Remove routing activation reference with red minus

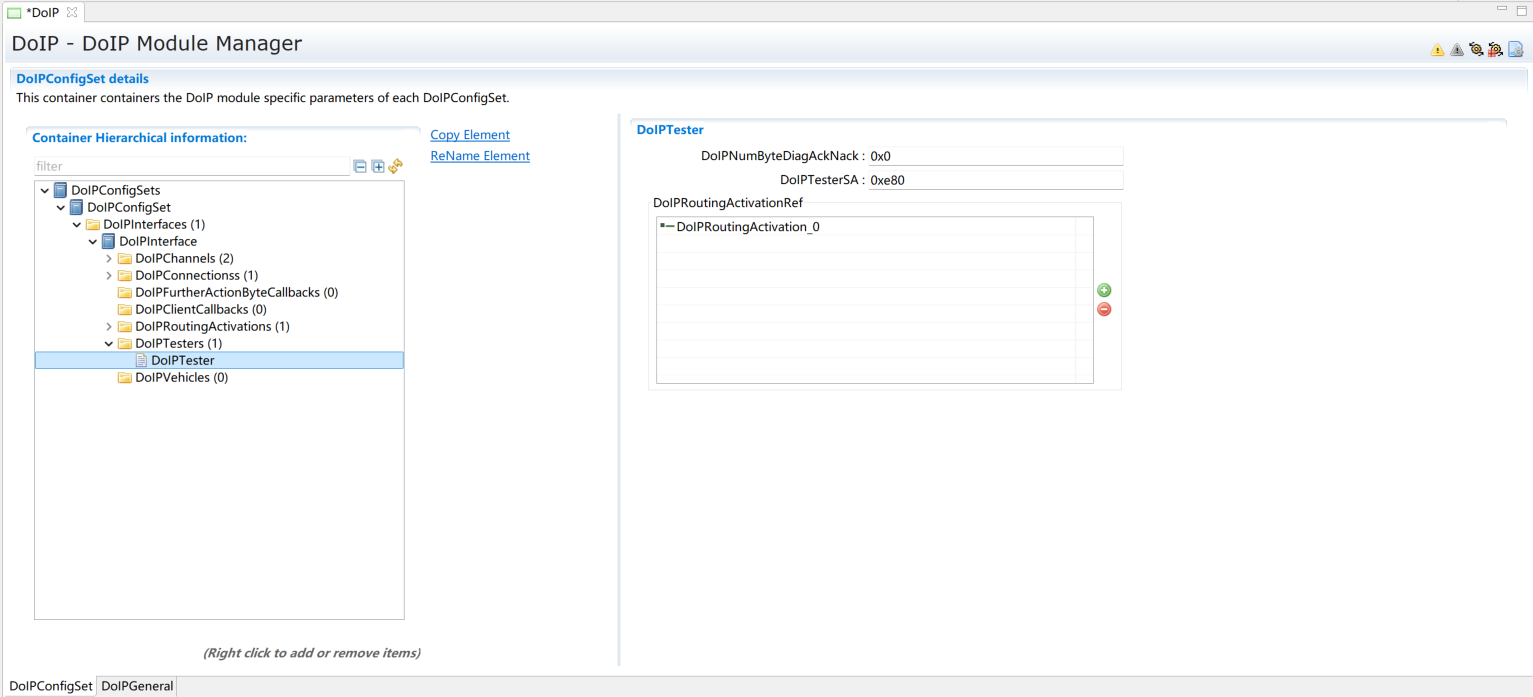click(1104, 309)
